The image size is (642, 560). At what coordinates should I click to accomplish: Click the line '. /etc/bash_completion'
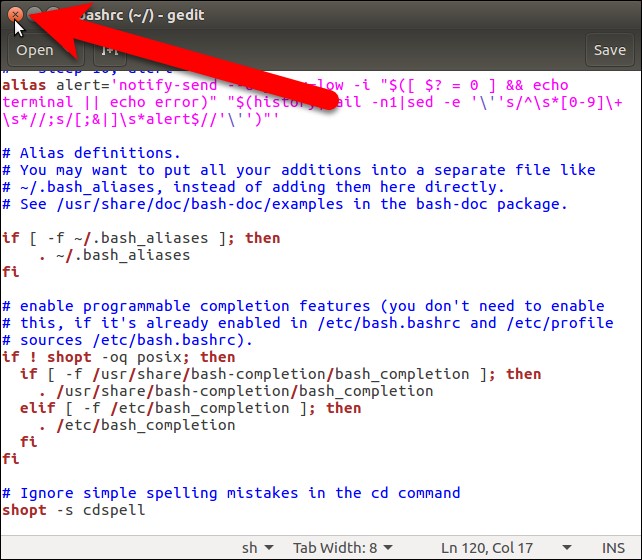(x=137, y=425)
